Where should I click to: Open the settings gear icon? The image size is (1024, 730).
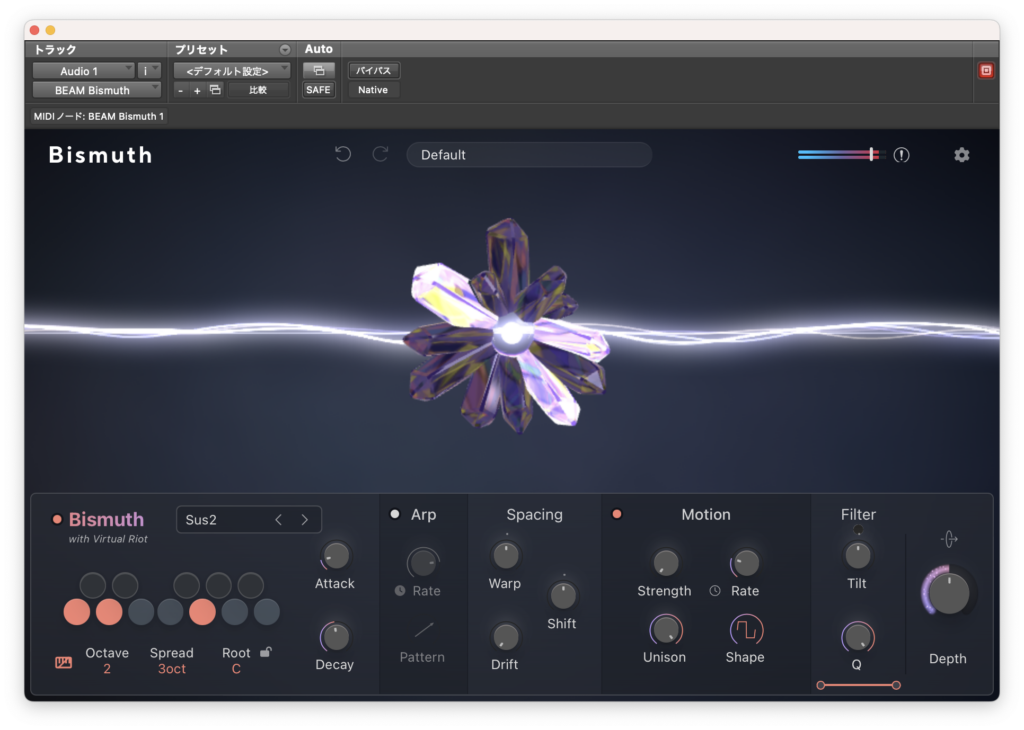(961, 155)
